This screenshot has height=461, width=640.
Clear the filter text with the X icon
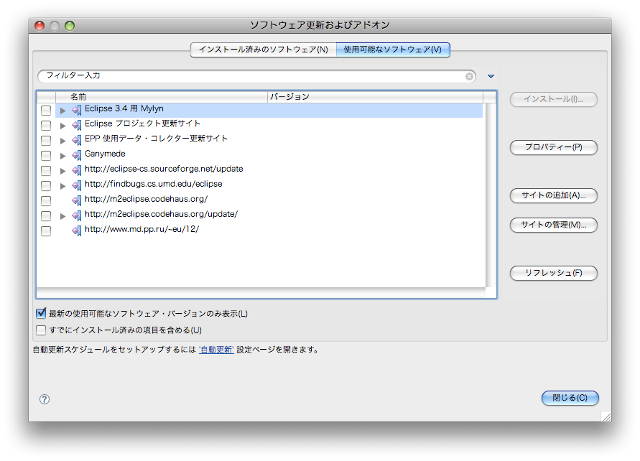point(470,76)
